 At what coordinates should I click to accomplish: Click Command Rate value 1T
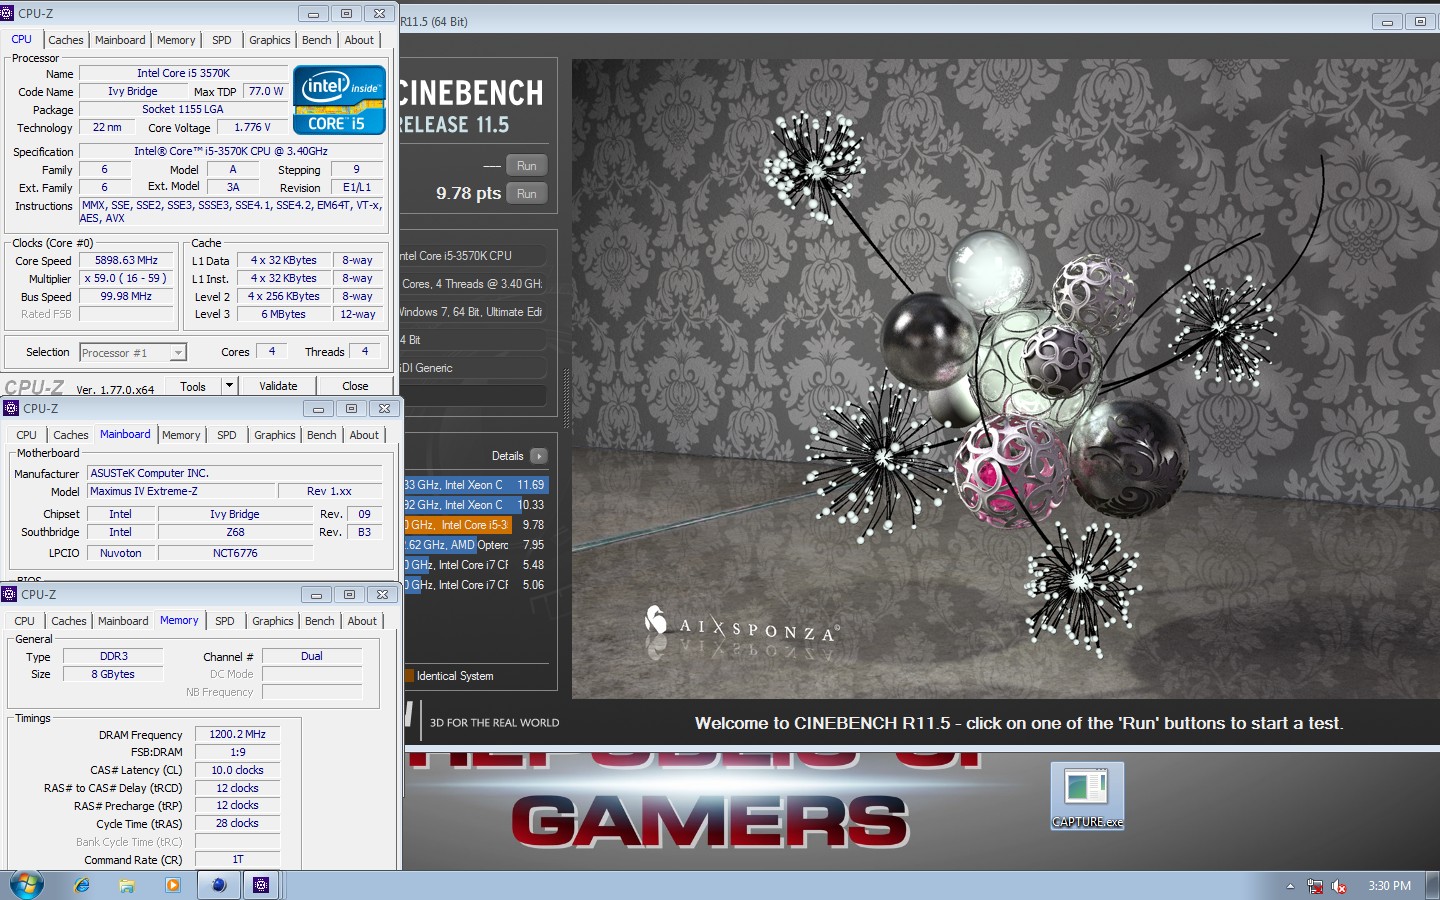237,859
